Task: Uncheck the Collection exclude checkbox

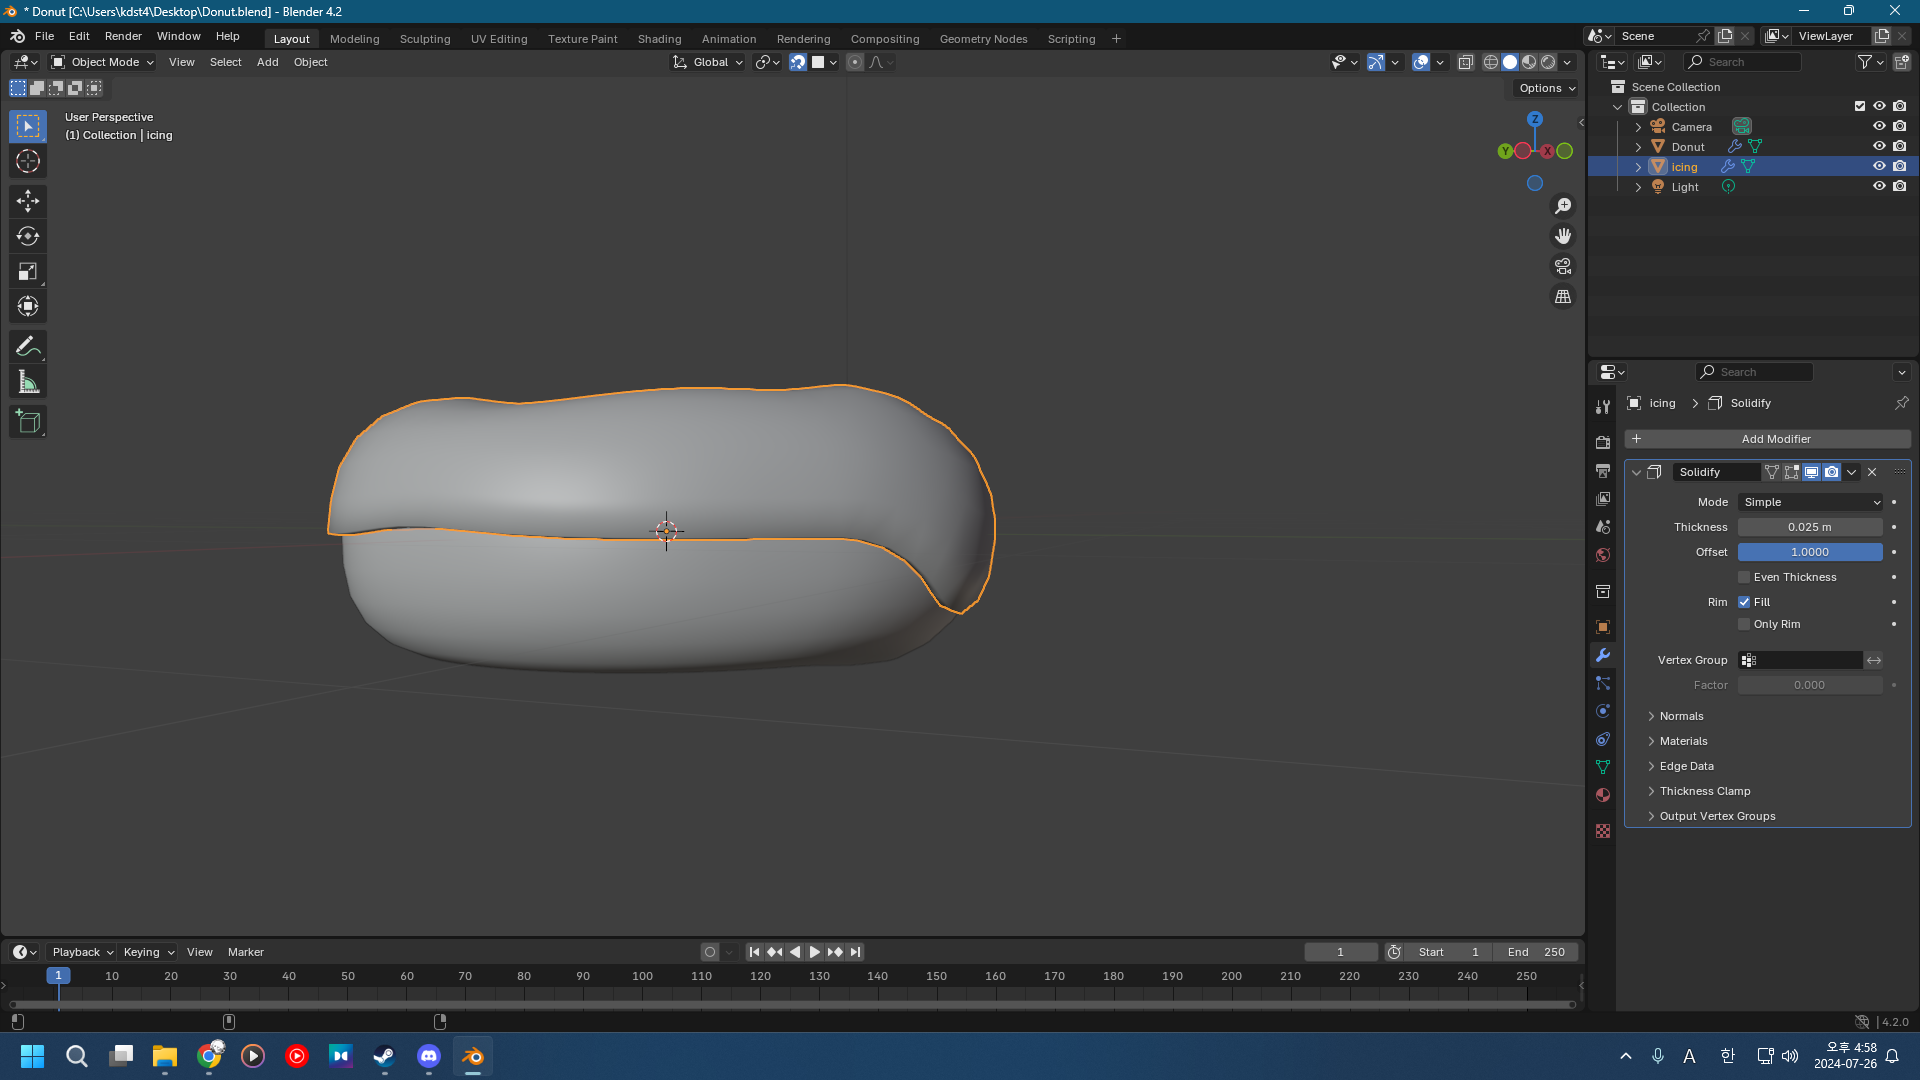Action: click(x=1860, y=106)
